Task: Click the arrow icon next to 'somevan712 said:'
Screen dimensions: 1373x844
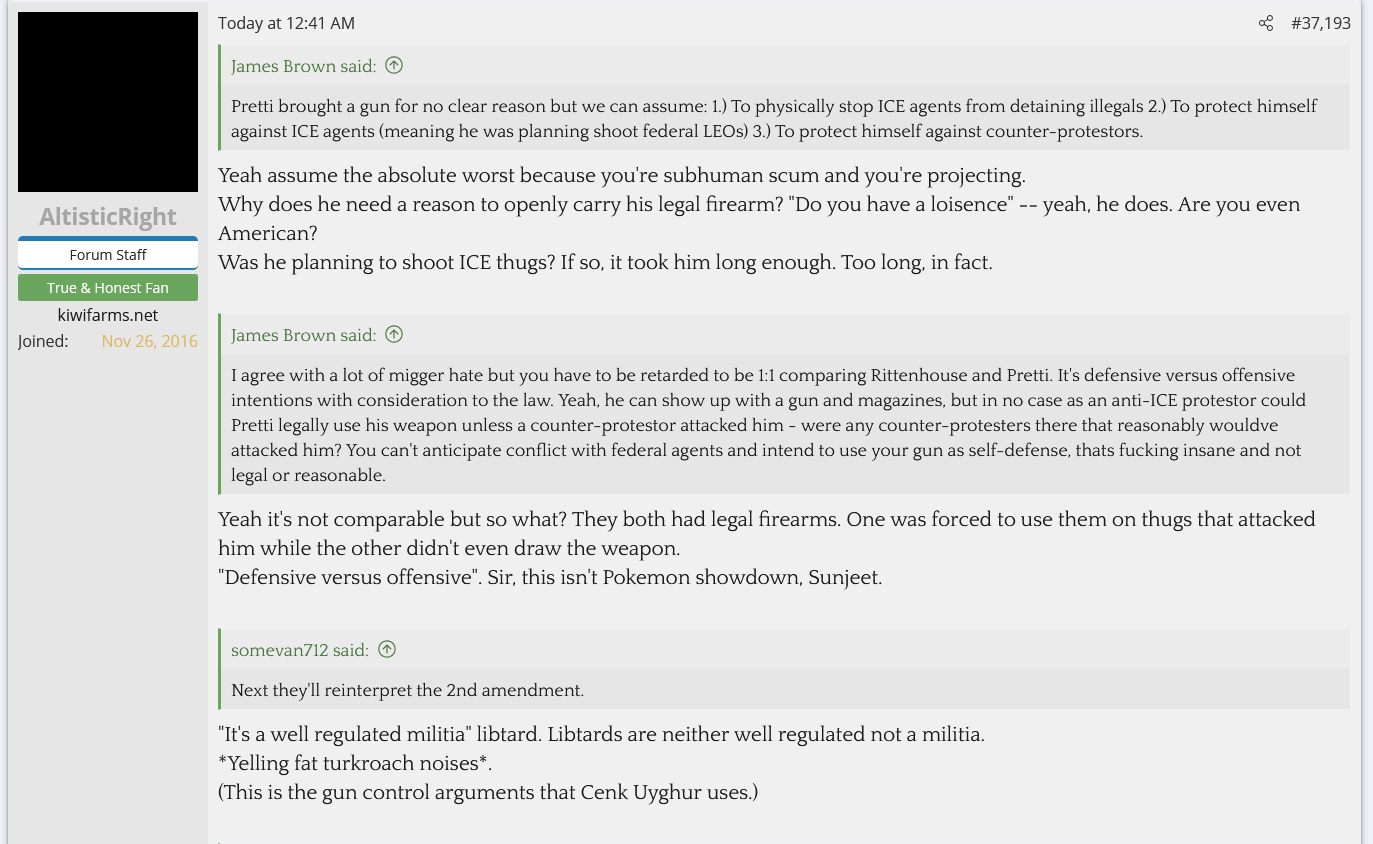Action: 387,650
